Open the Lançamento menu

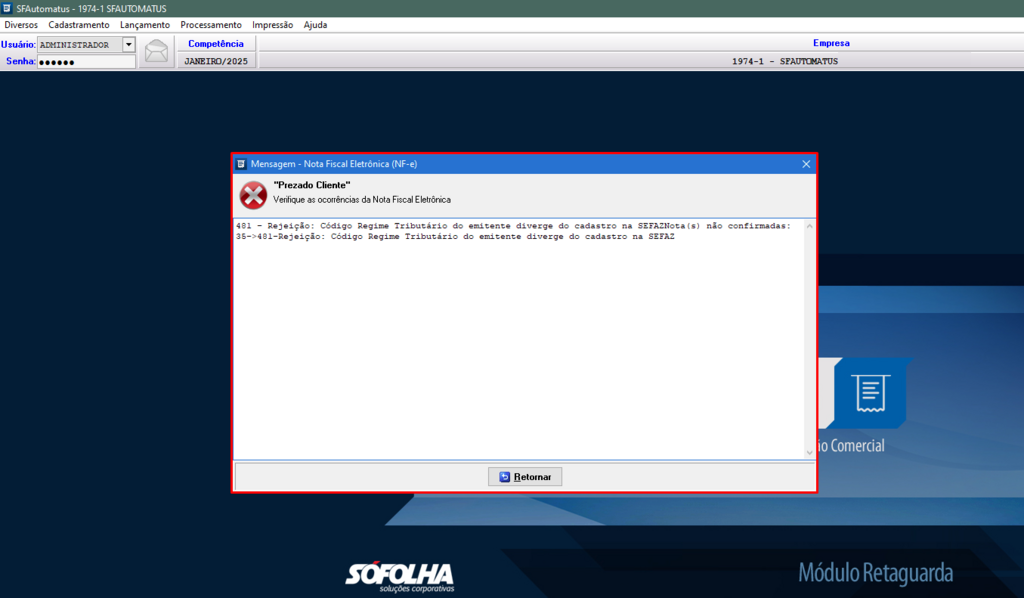tap(145, 24)
